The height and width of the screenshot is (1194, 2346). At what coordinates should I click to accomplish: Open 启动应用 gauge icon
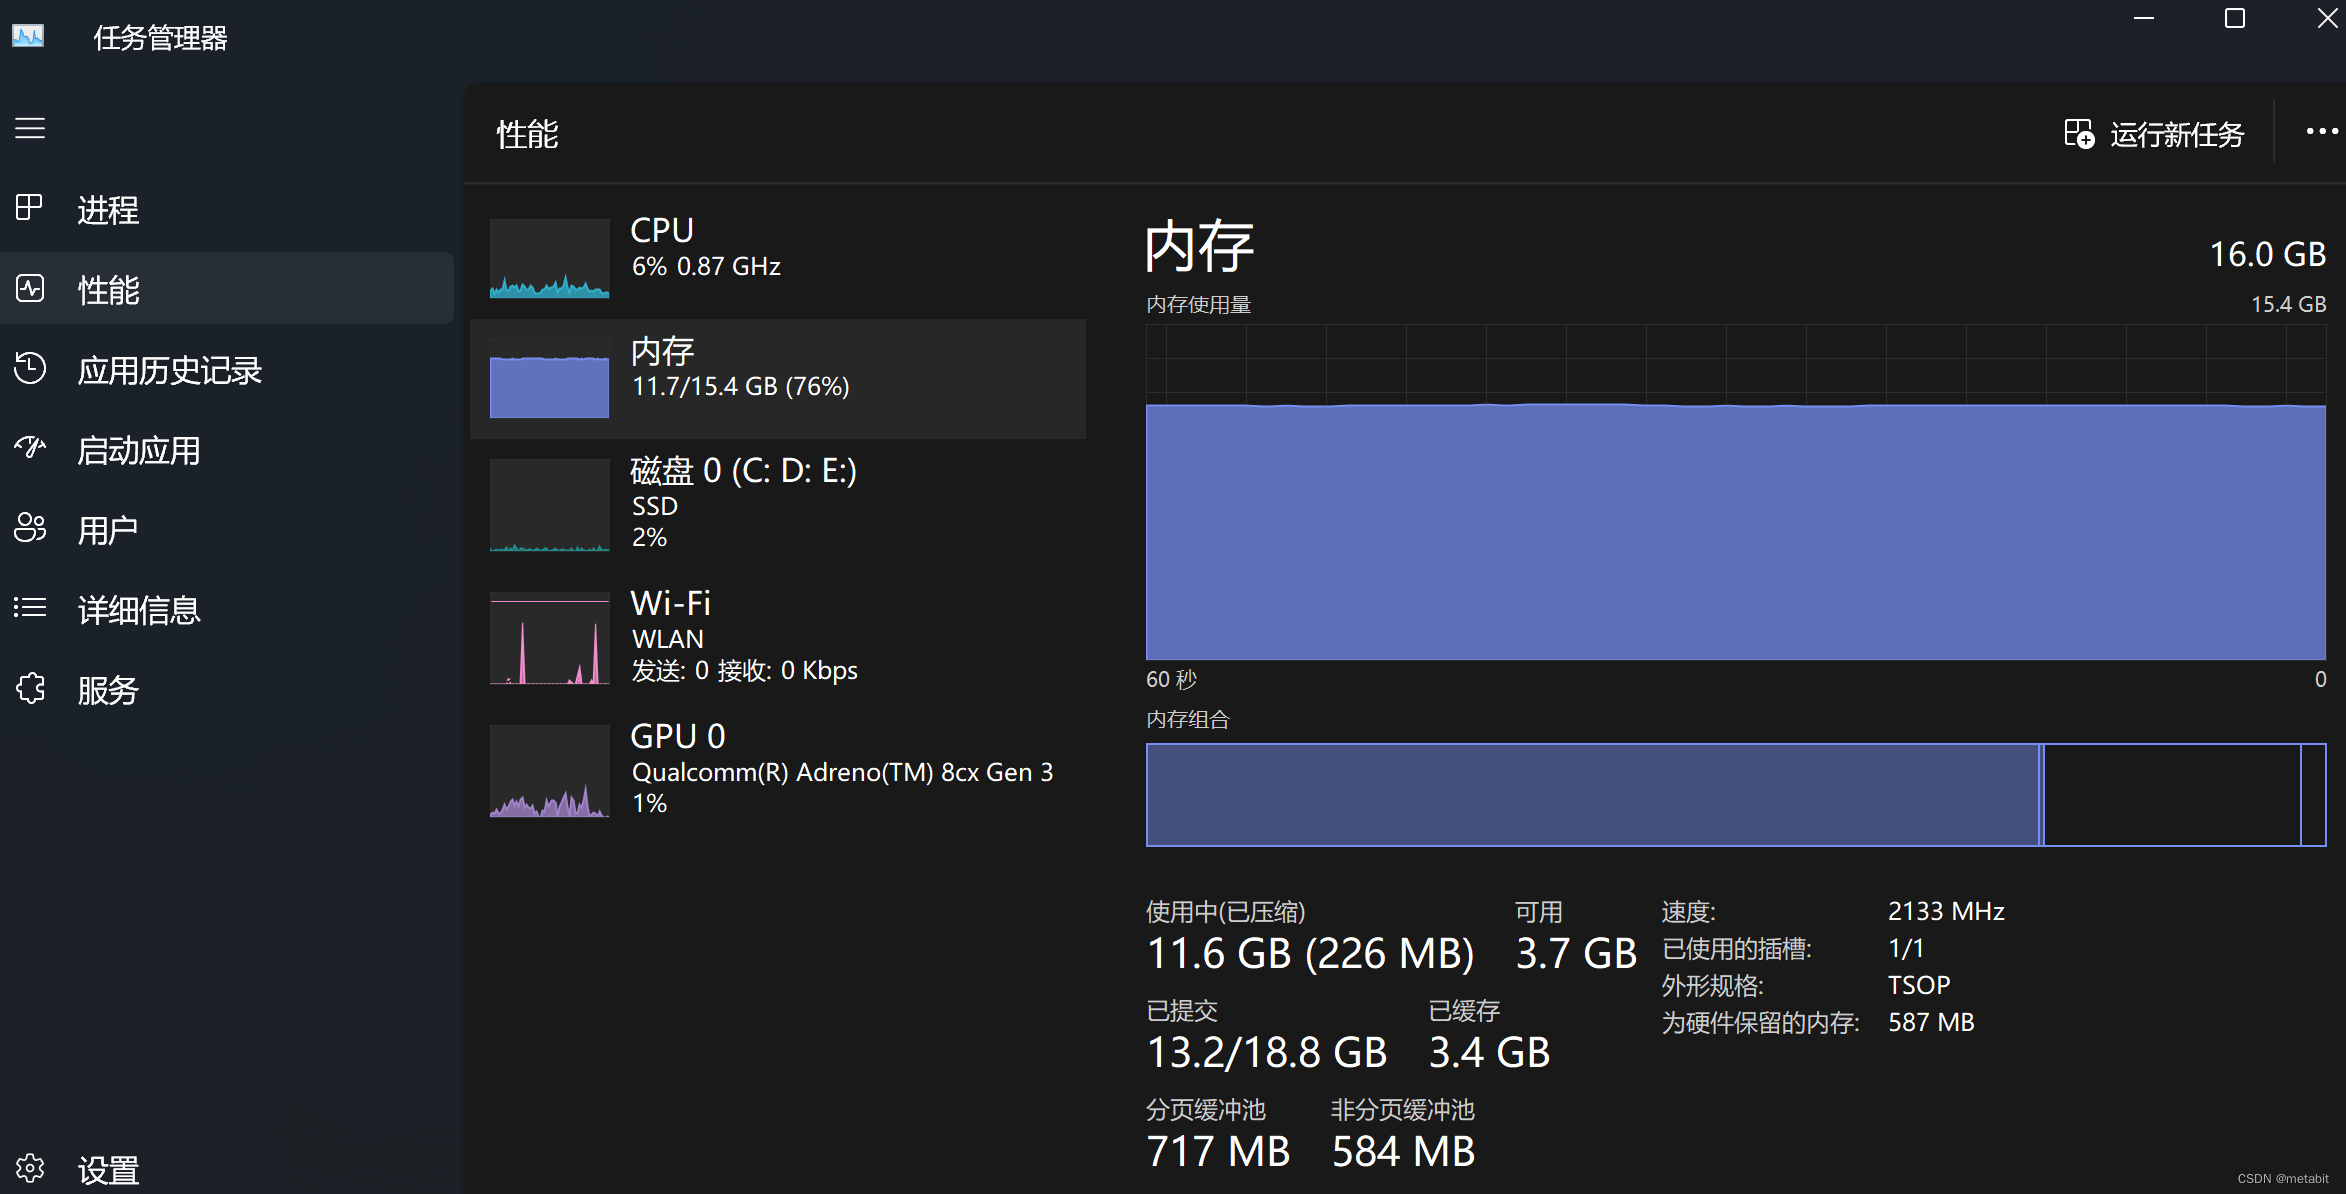(30, 448)
